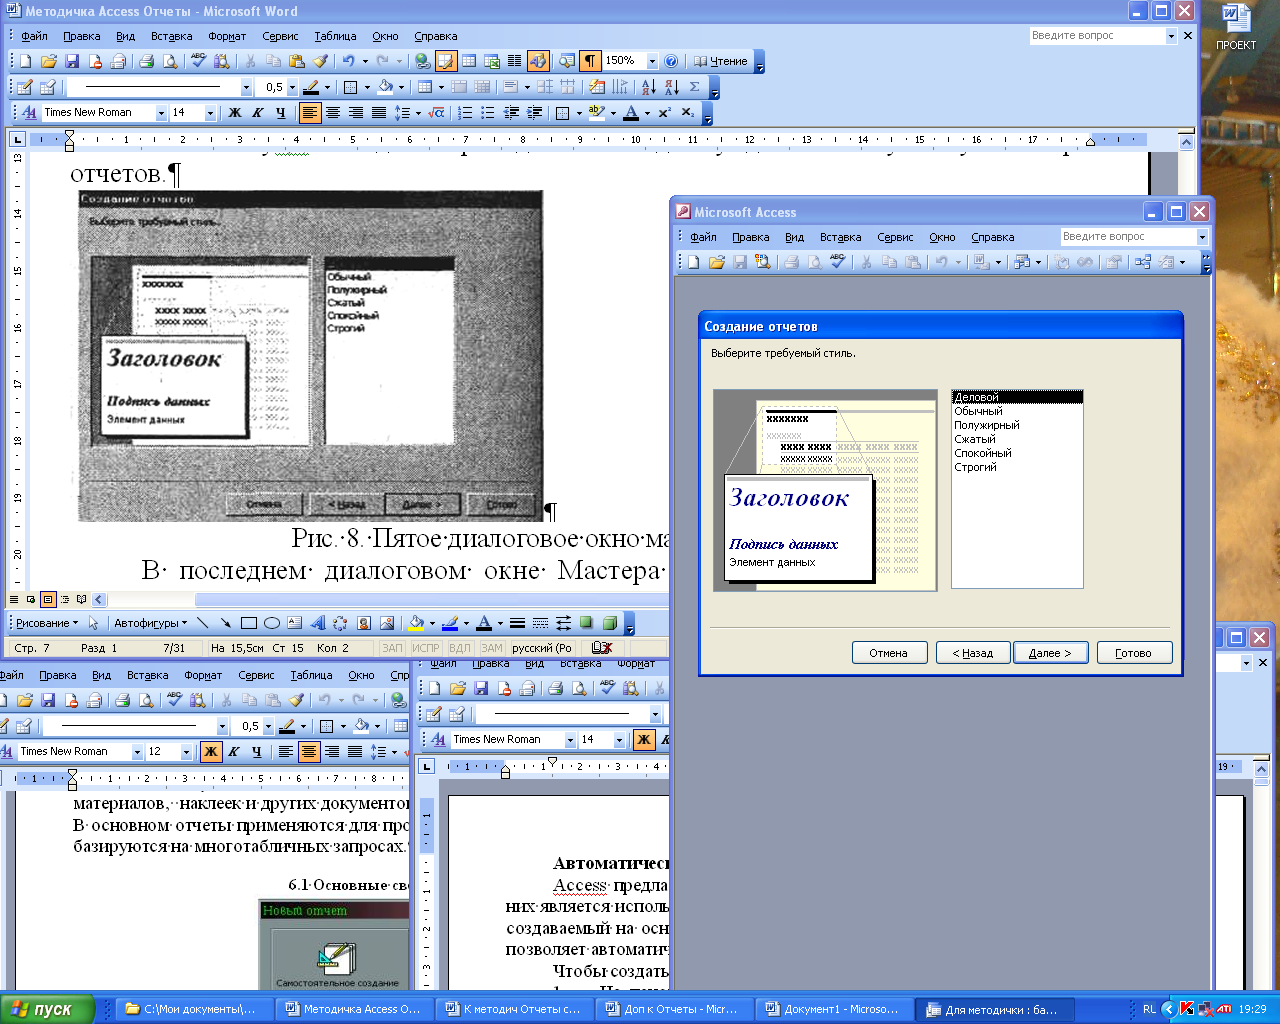The width and height of the screenshot is (1280, 1024).
Task: Toggle the ИСПР track changes indicator on status bar
Action: coord(426,648)
